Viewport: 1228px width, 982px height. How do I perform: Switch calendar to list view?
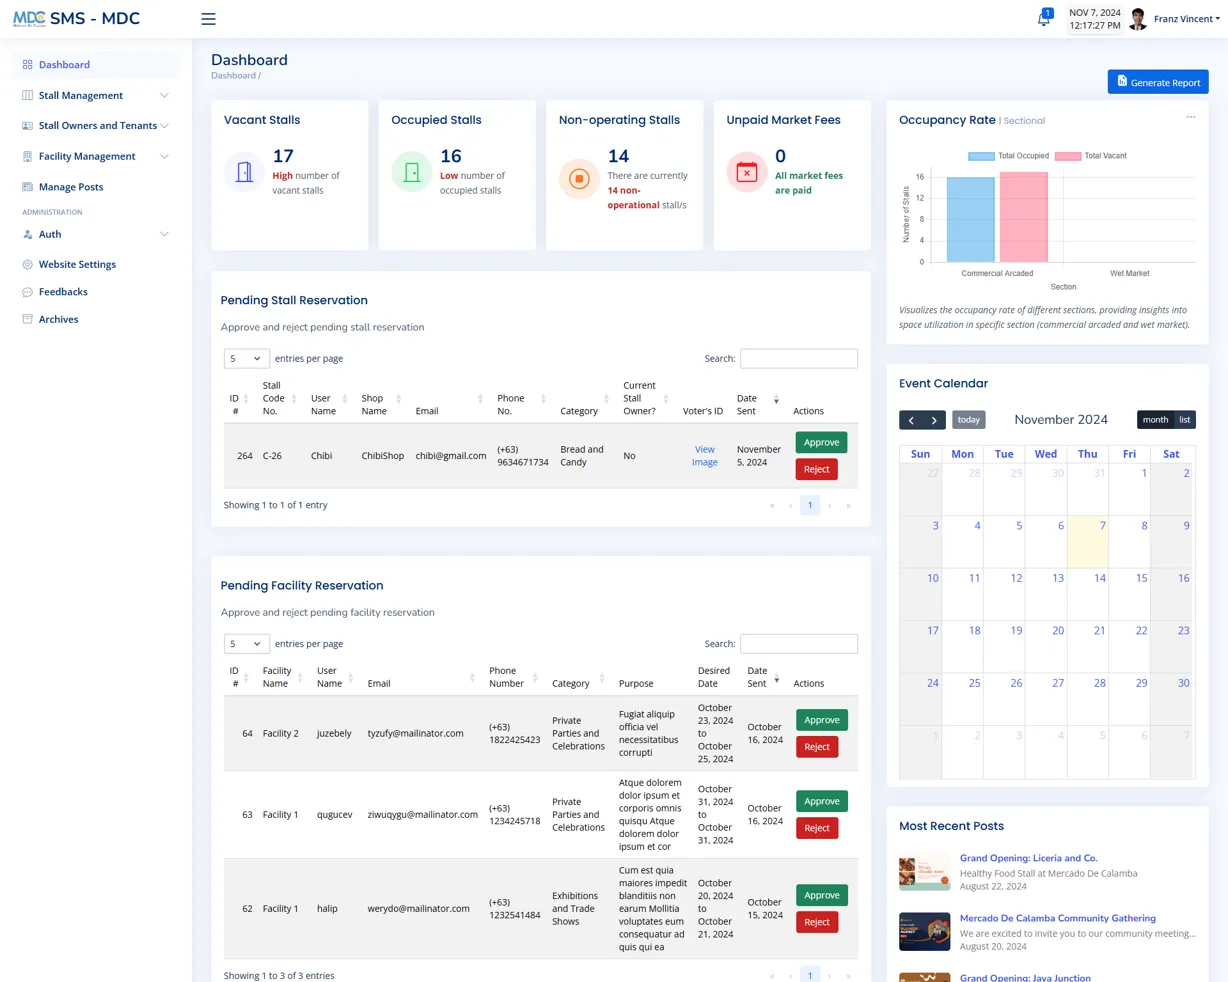pos(1184,420)
